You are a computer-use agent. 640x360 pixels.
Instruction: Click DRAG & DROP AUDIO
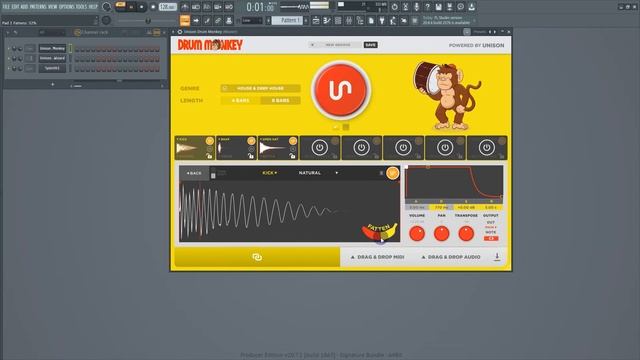pos(451,257)
